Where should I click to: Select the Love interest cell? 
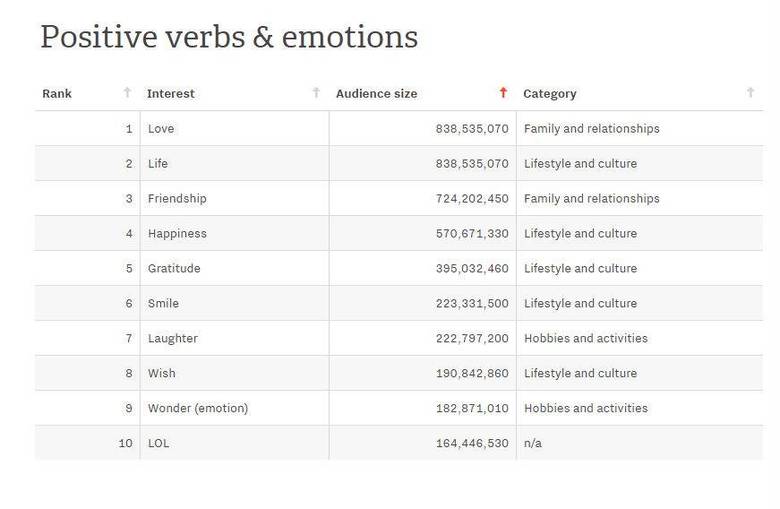(x=161, y=129)
